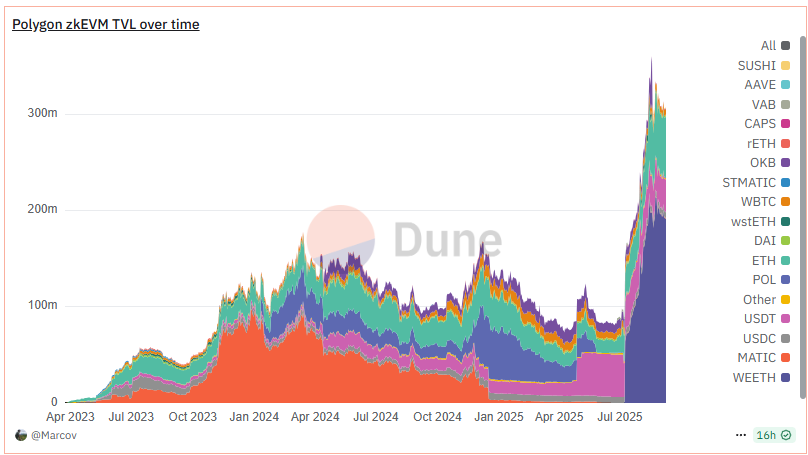The image size is (808, 455).
Task: Click the Jan 2025 x-axis label
Action: pos(499,416)
